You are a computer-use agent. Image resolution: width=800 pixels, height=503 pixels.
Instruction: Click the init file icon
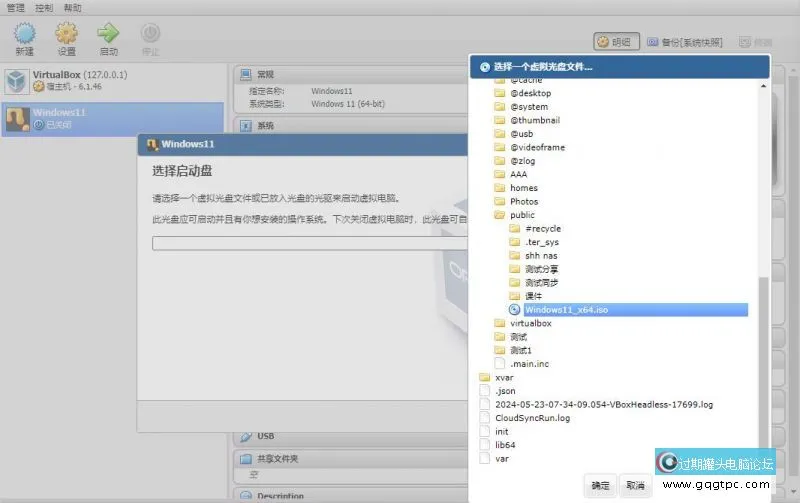(485, 431)
